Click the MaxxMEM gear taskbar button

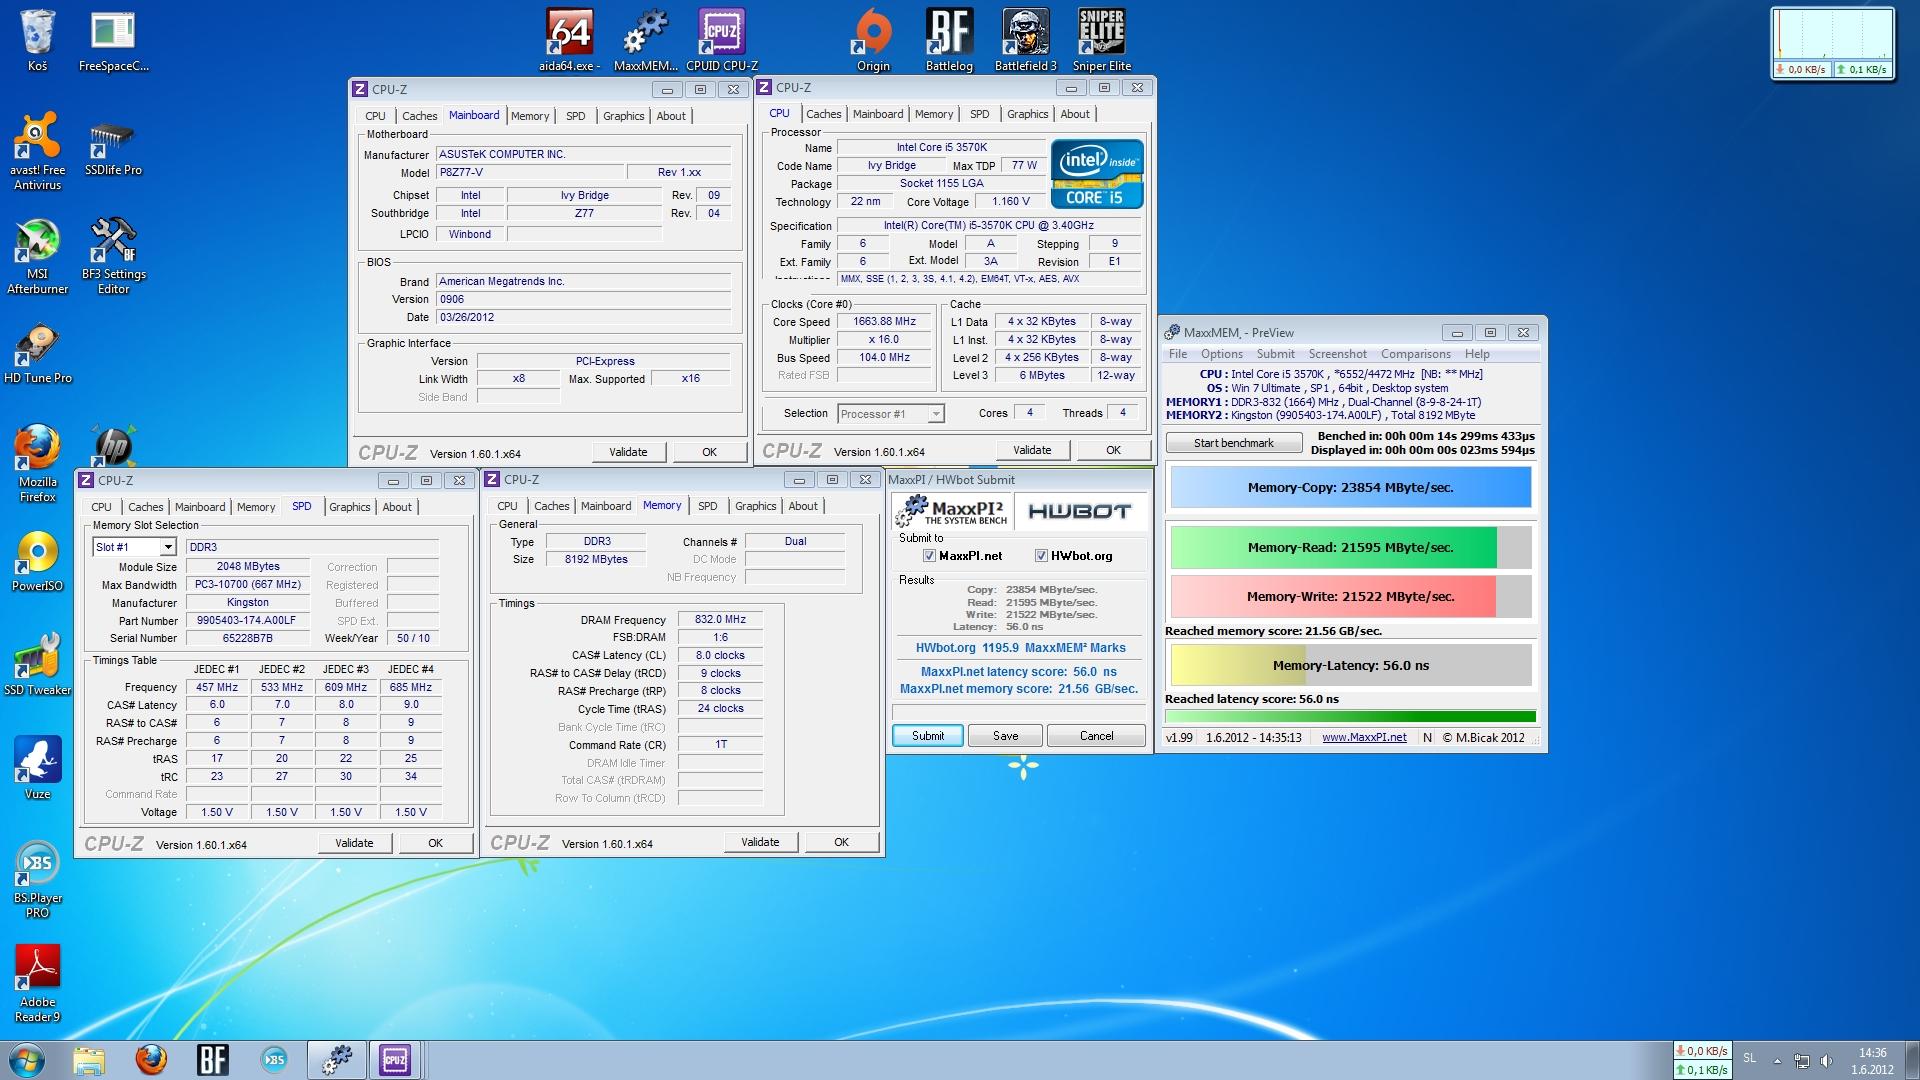(337, 1060)
